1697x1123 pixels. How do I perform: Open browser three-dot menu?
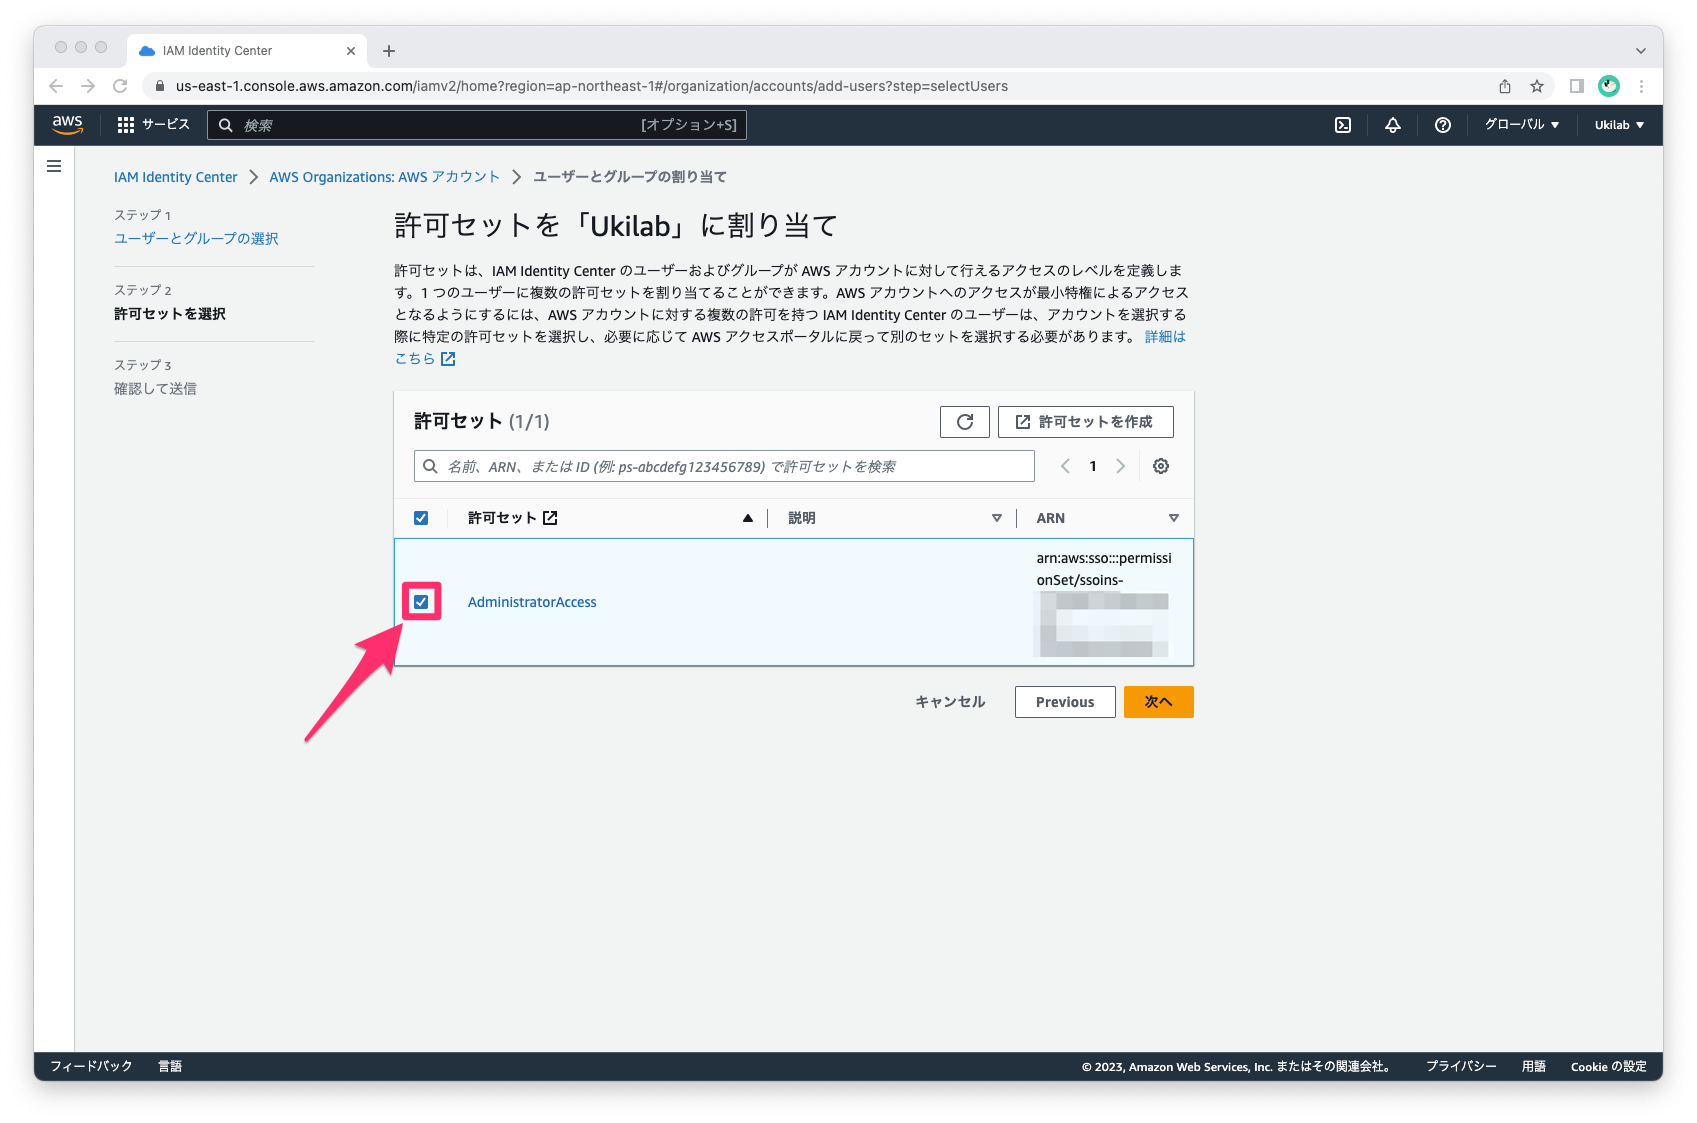click(1641, 86)
